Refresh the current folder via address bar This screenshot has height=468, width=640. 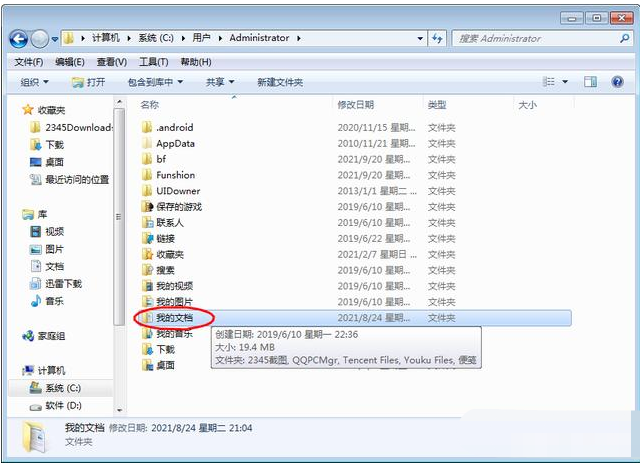pyautogui.click(x=437, y=38)
